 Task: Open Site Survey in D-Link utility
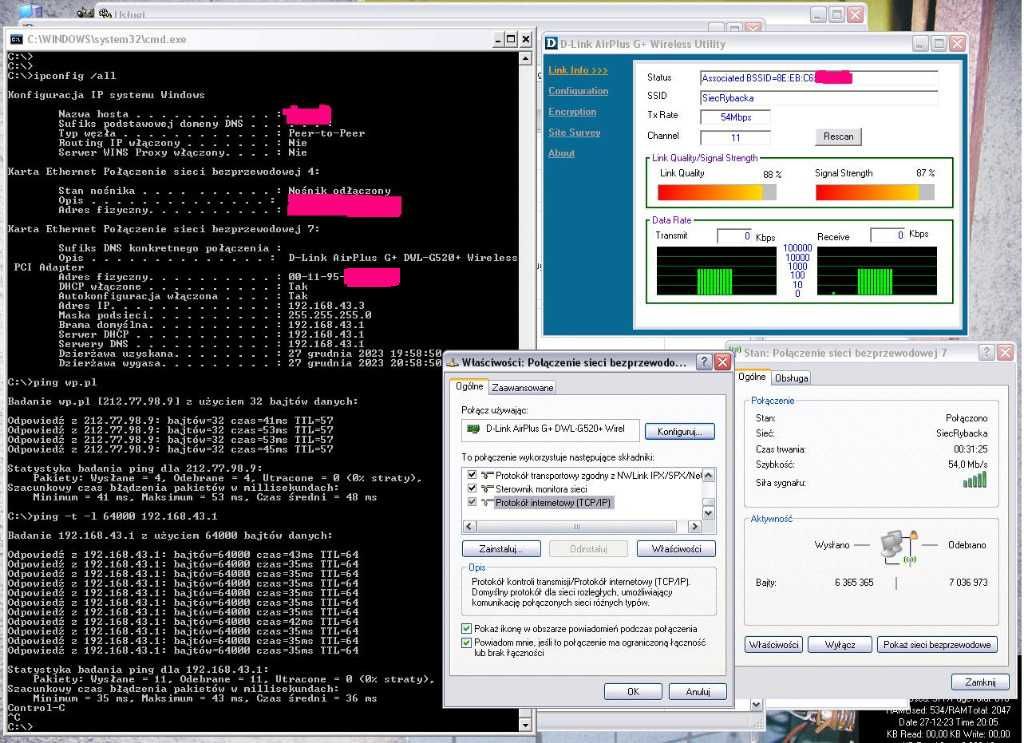[x=574, y=133]
